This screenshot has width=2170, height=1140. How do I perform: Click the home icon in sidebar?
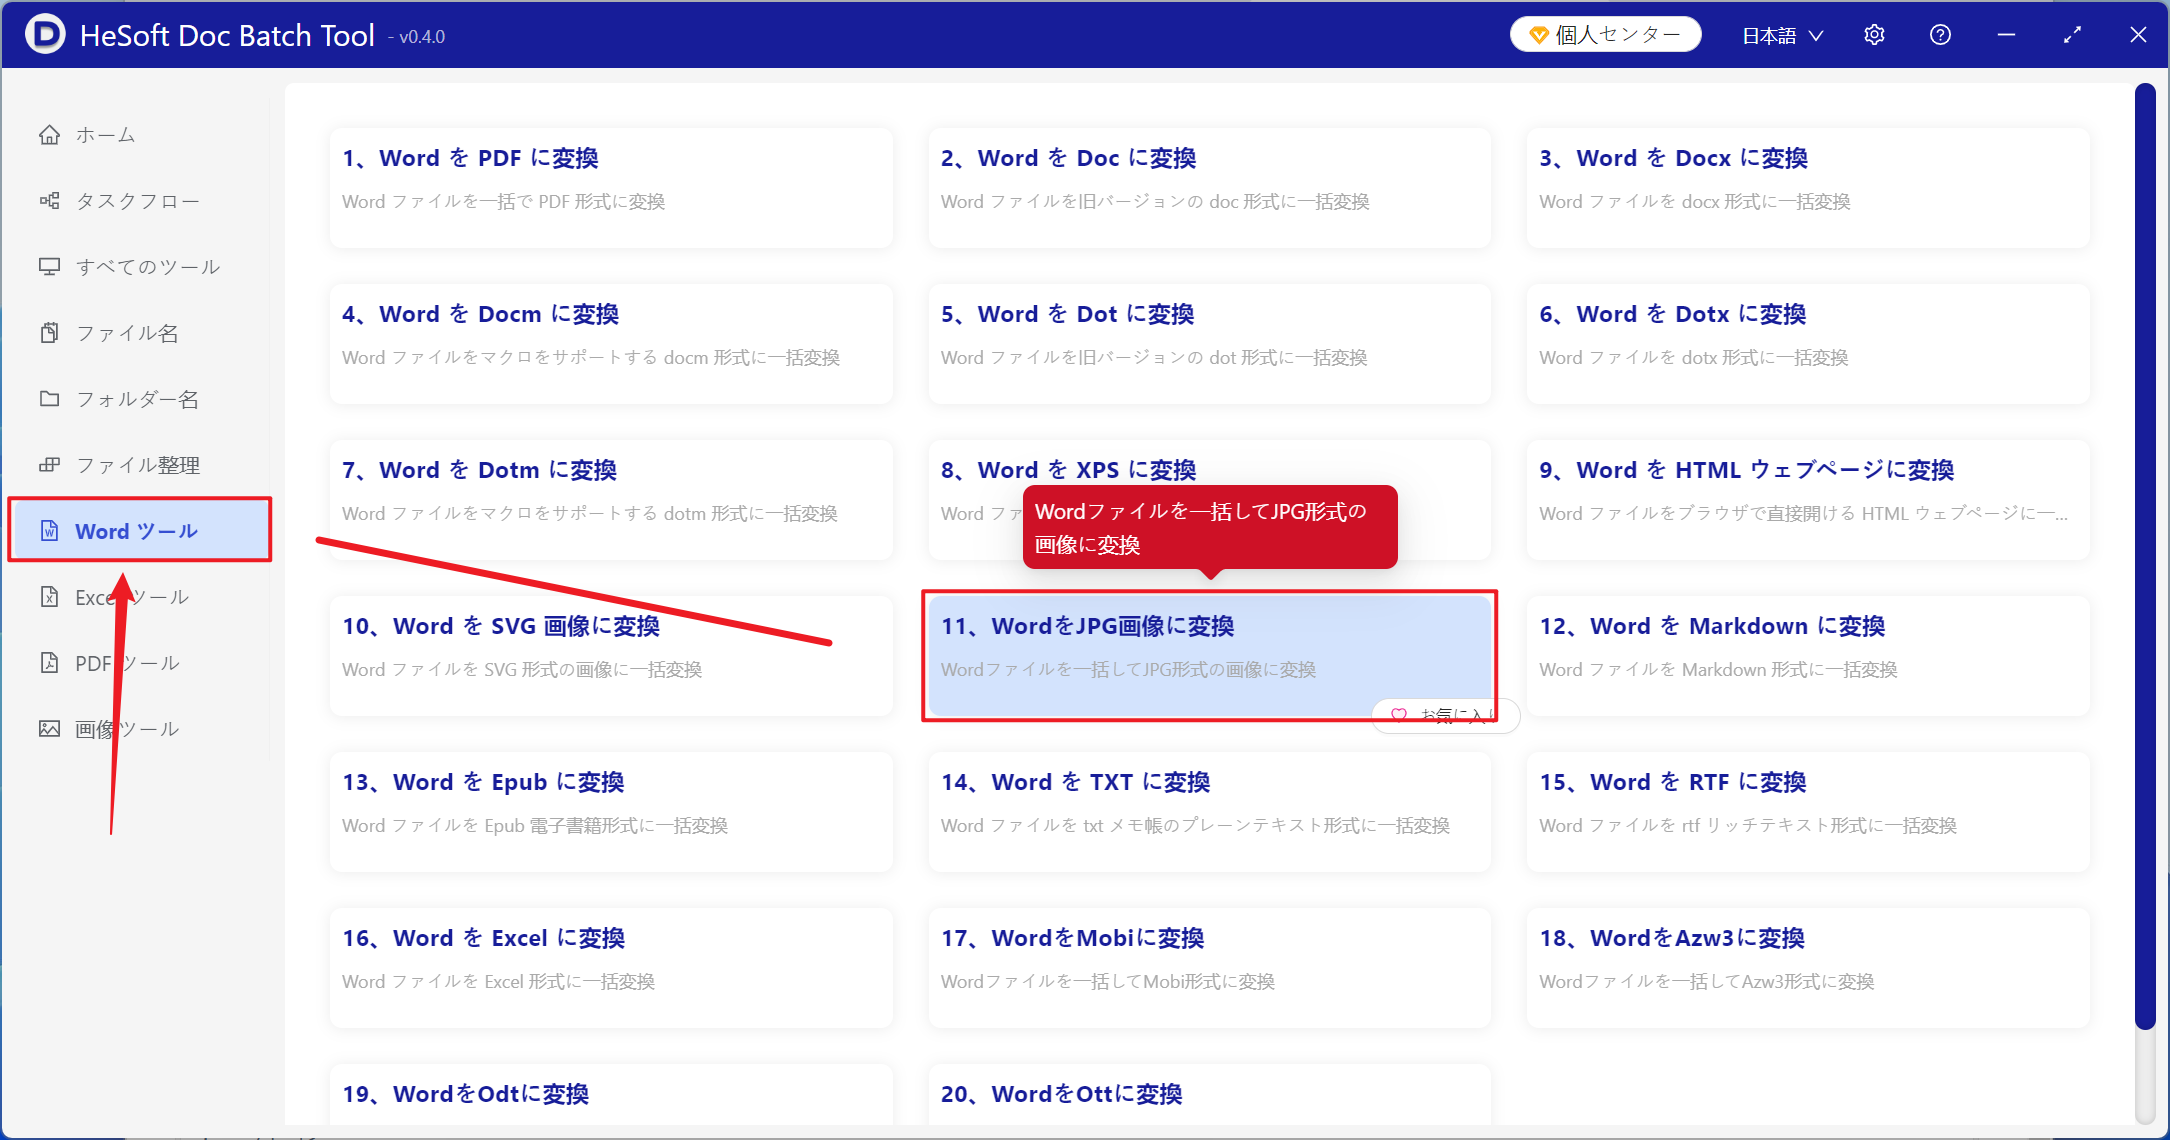point(49,134)
